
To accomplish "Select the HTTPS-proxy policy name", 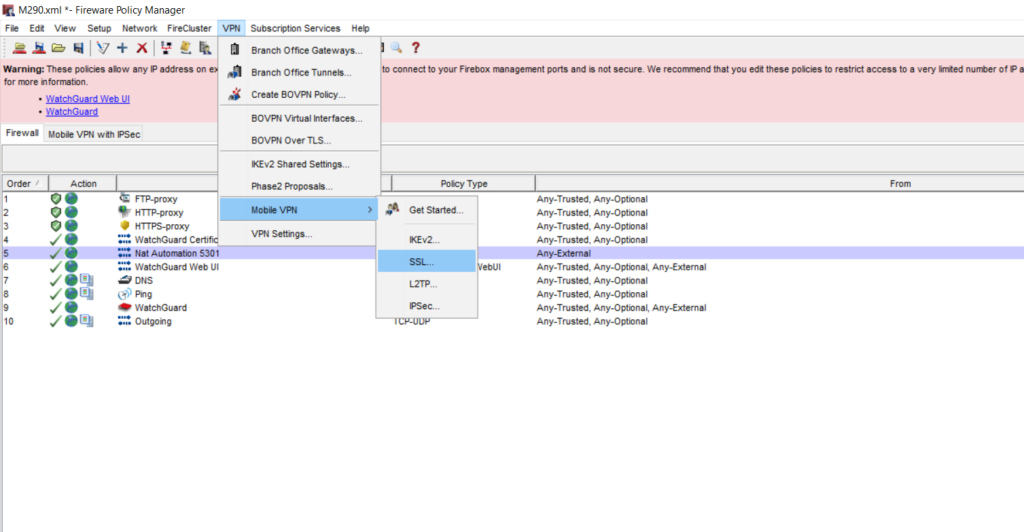I will pos(162,226).
